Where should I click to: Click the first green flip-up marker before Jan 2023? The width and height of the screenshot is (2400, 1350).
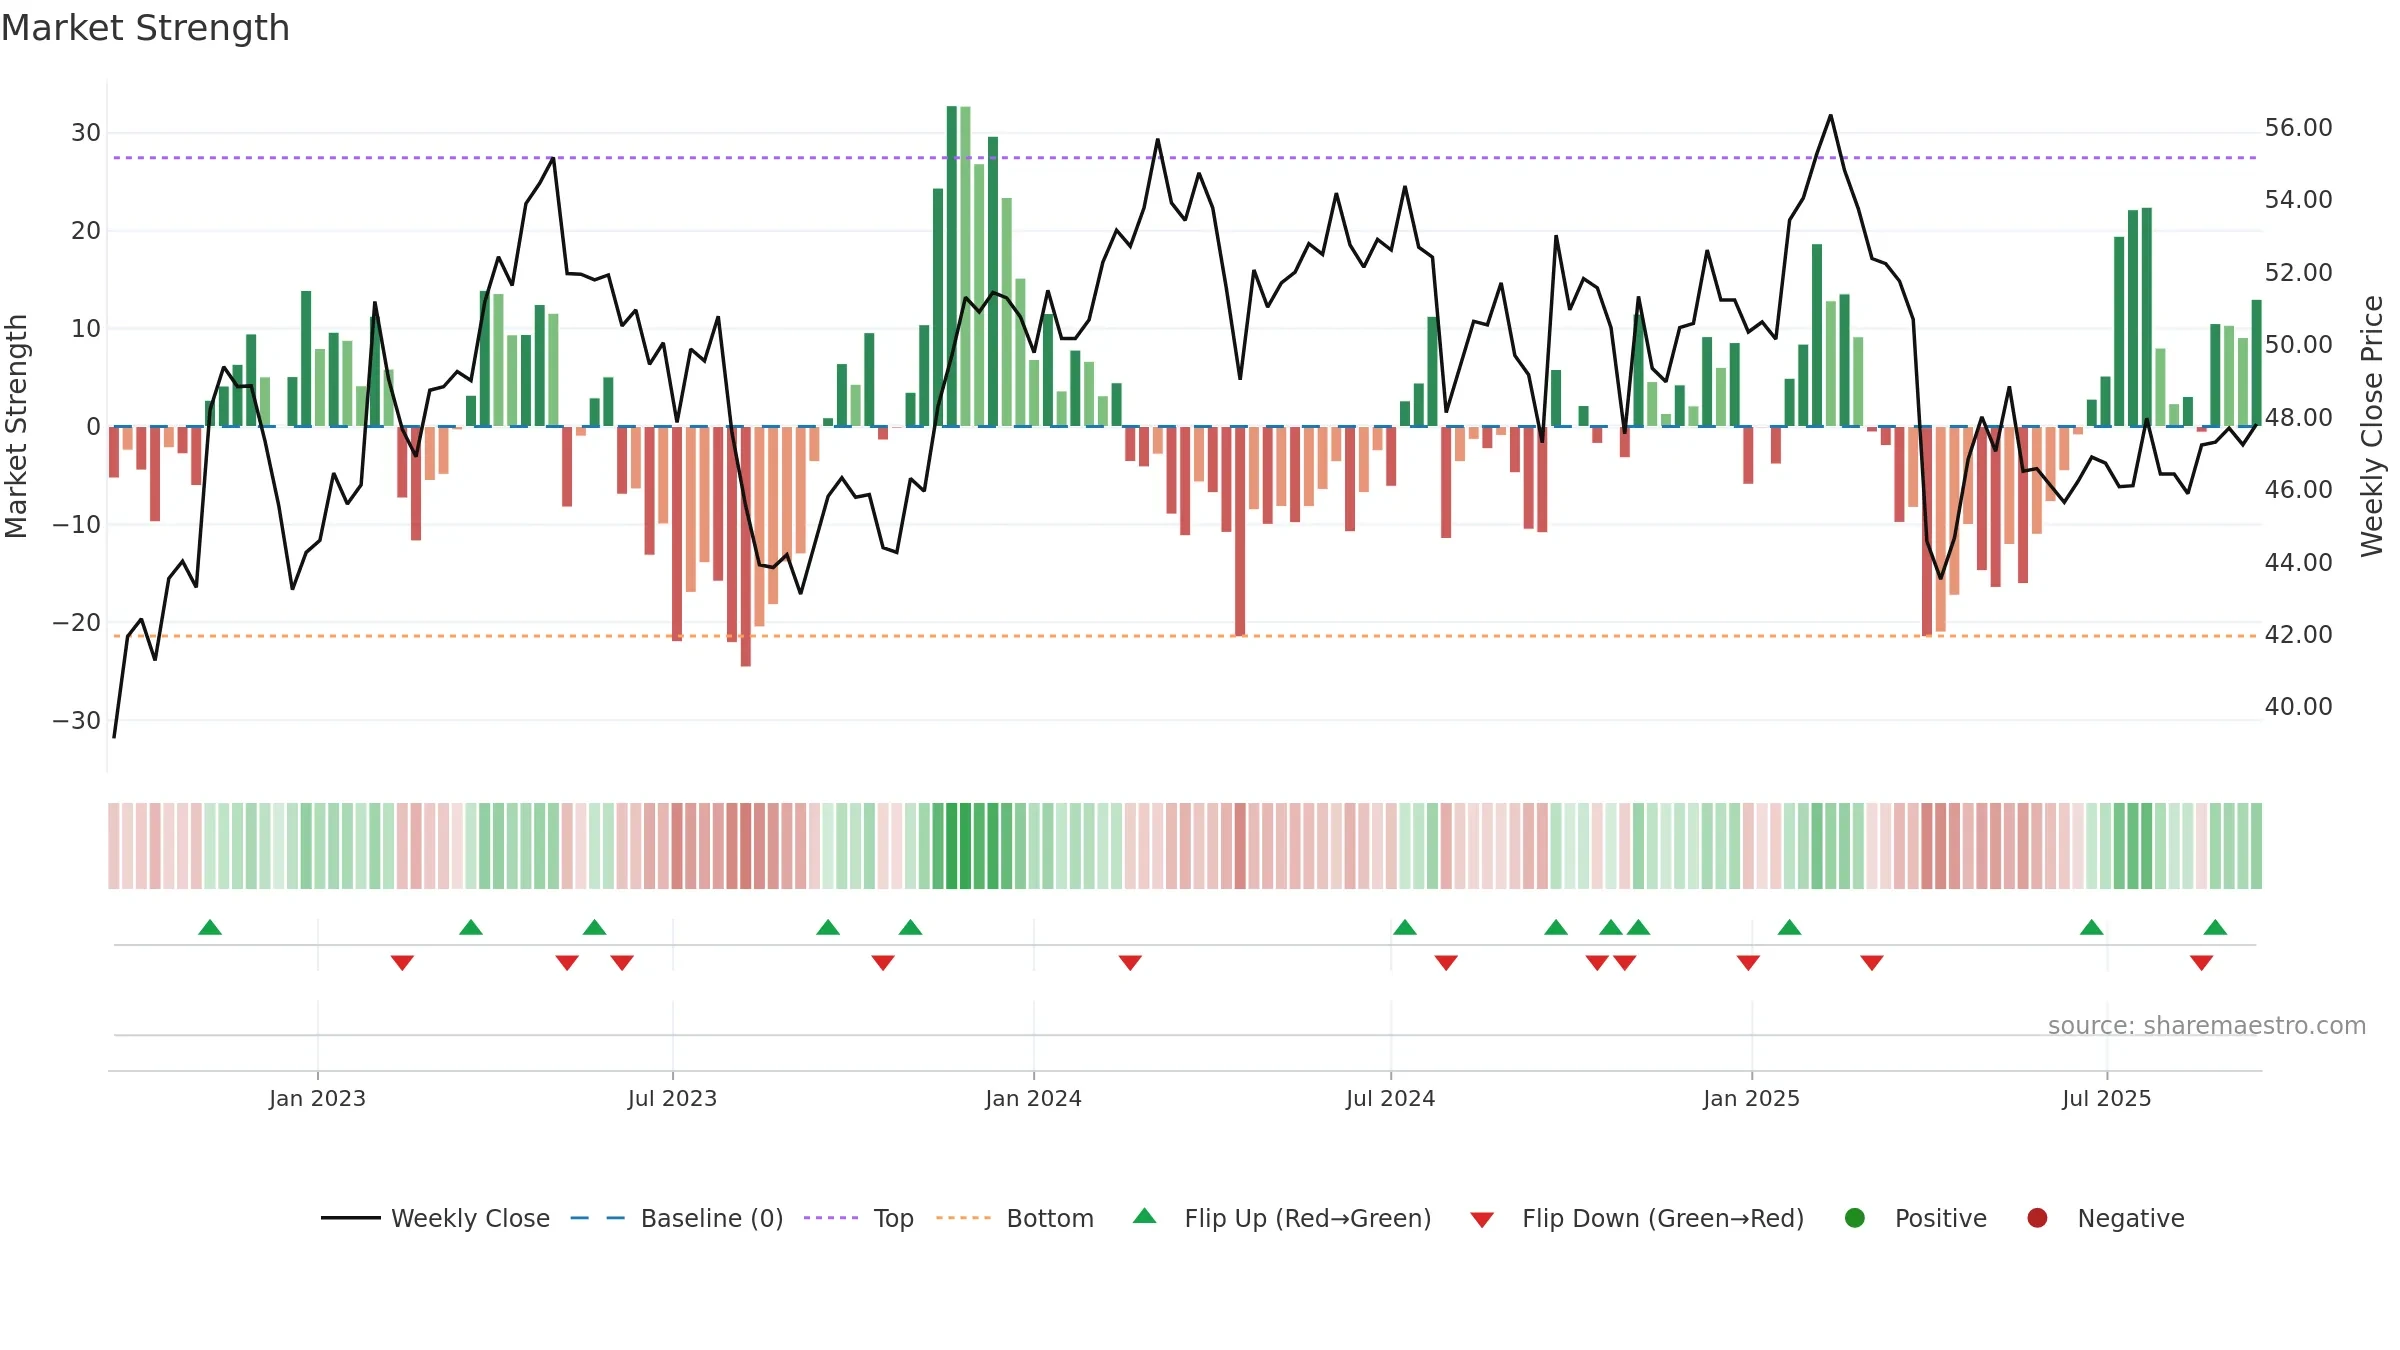tap(210, 927)
